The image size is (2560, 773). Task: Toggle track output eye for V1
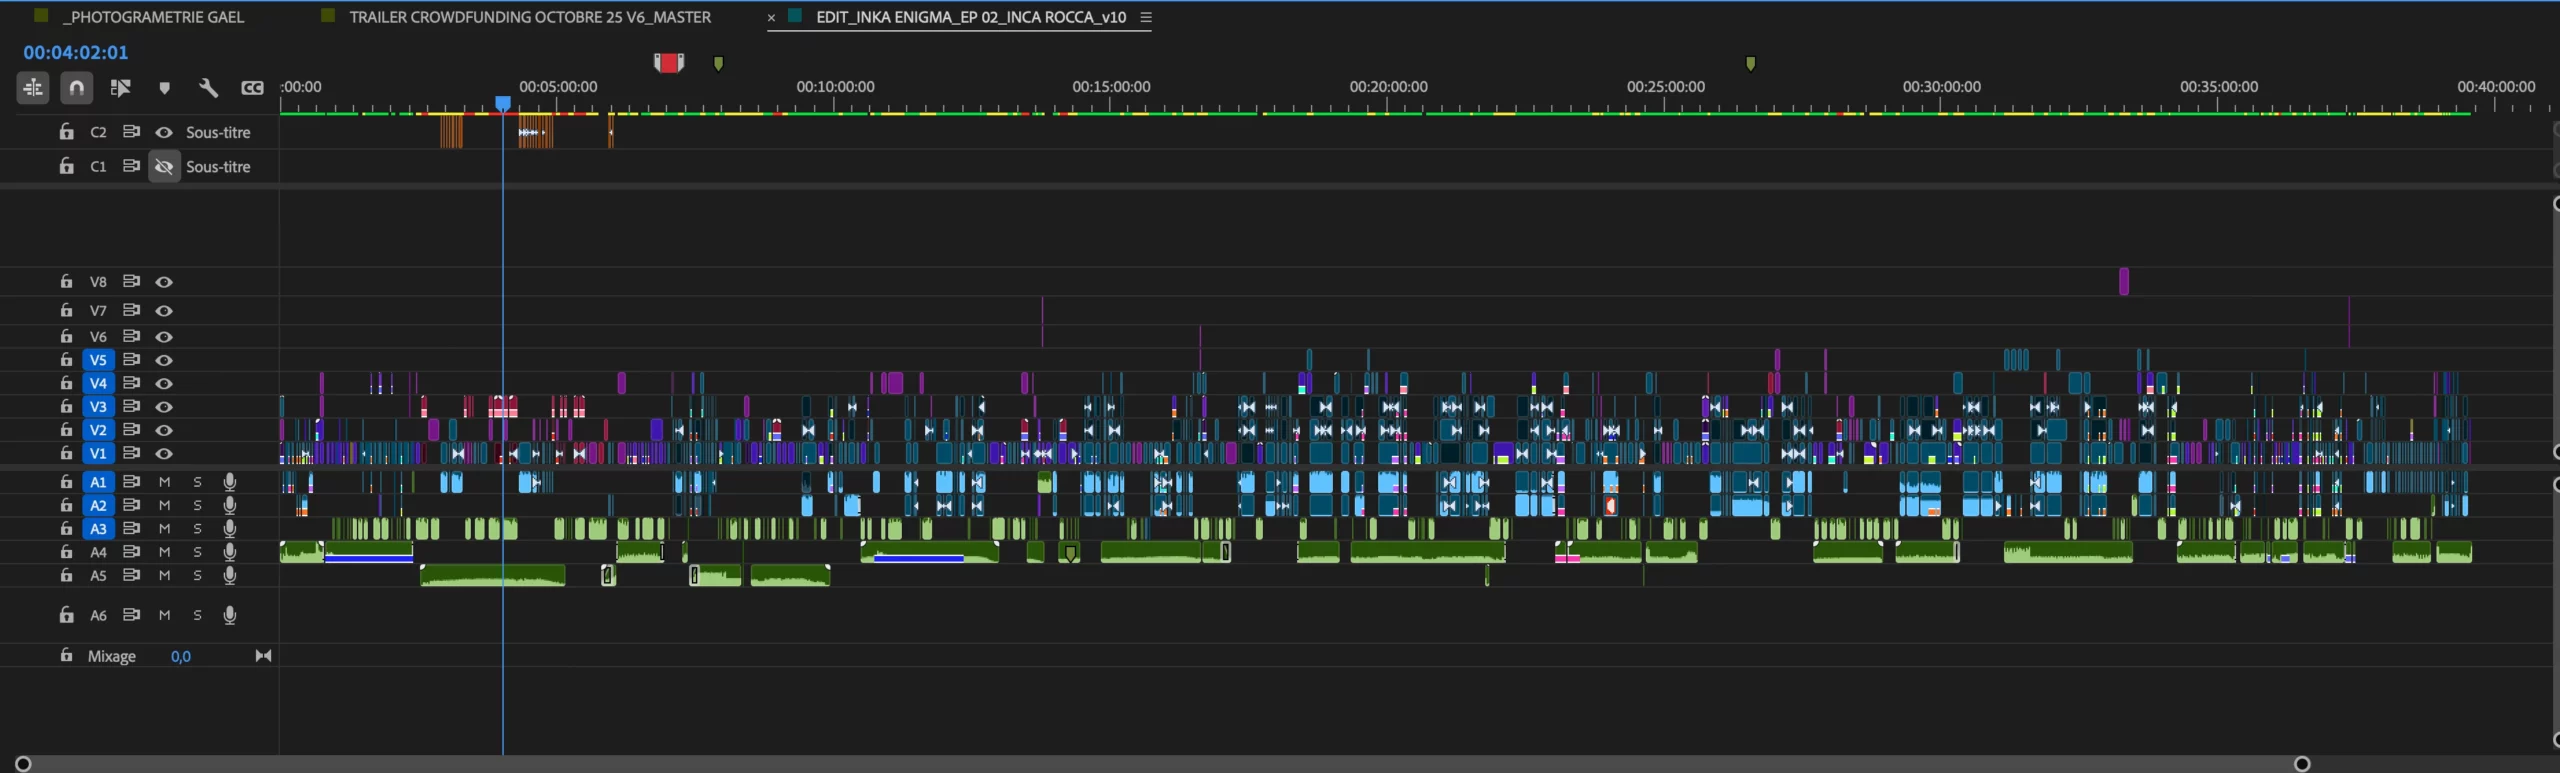point(164,453)
